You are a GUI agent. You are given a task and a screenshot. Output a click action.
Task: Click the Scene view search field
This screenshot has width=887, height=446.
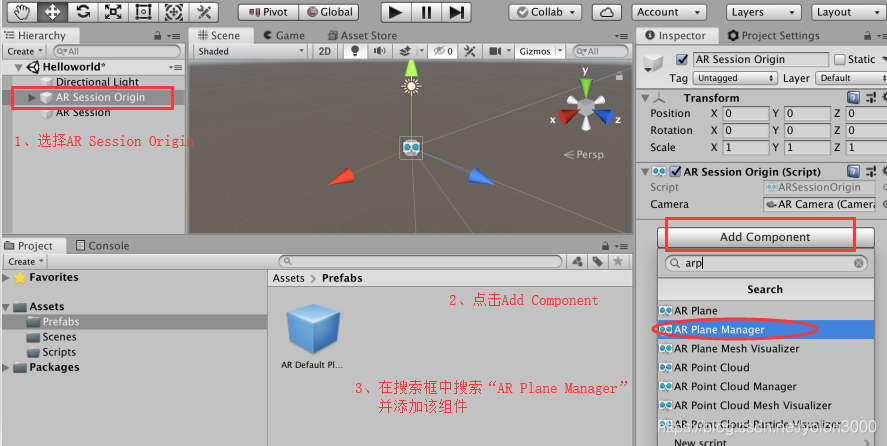[600, 51]
